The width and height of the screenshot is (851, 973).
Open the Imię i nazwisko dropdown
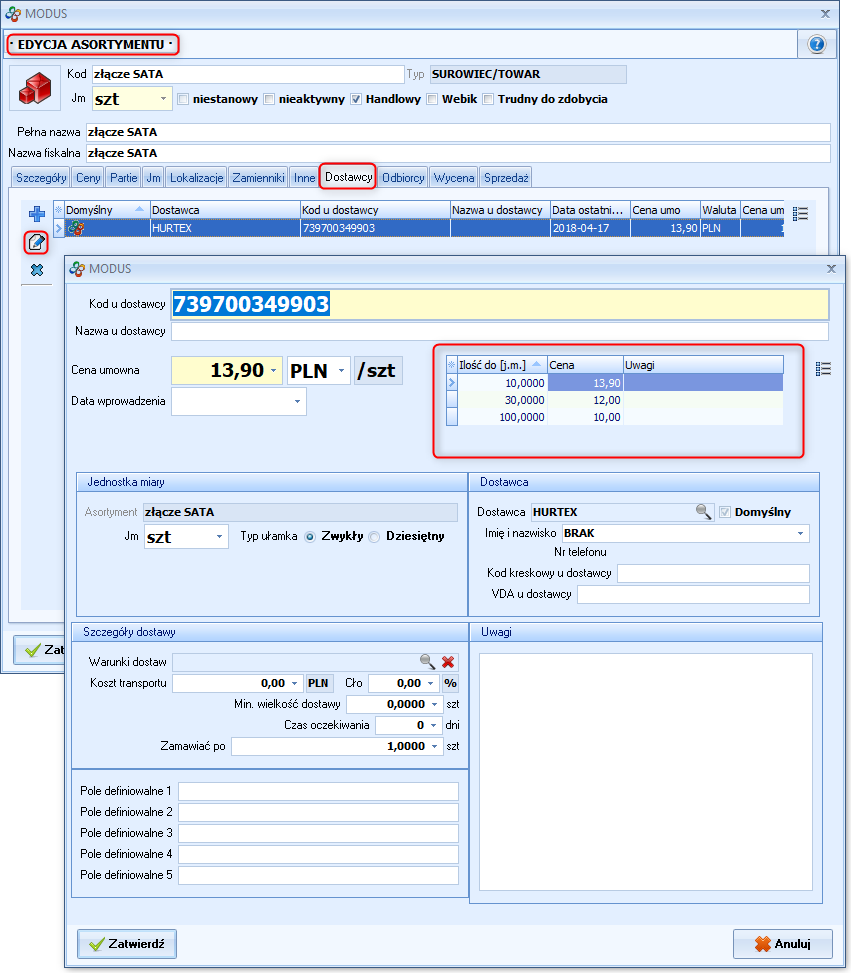(x=800, y=534)
